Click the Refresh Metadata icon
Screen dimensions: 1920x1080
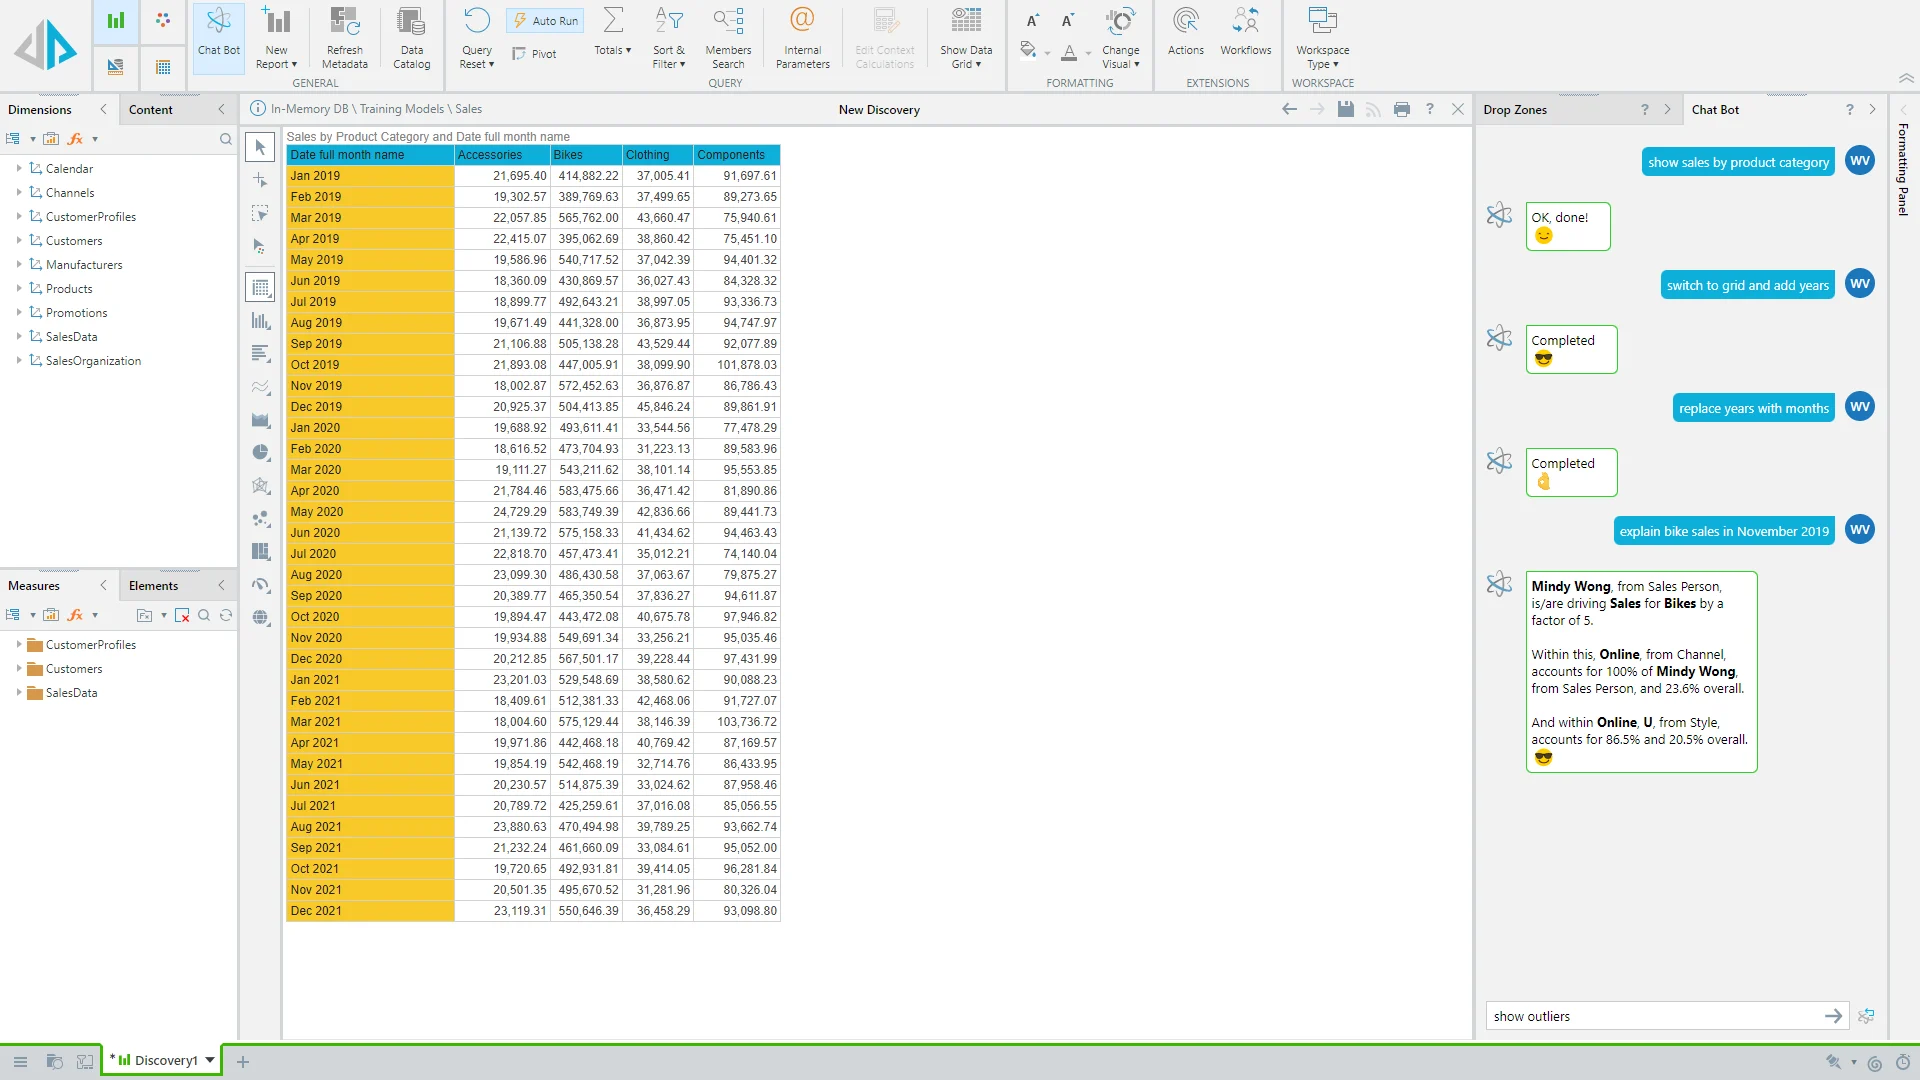pos(344,22)
